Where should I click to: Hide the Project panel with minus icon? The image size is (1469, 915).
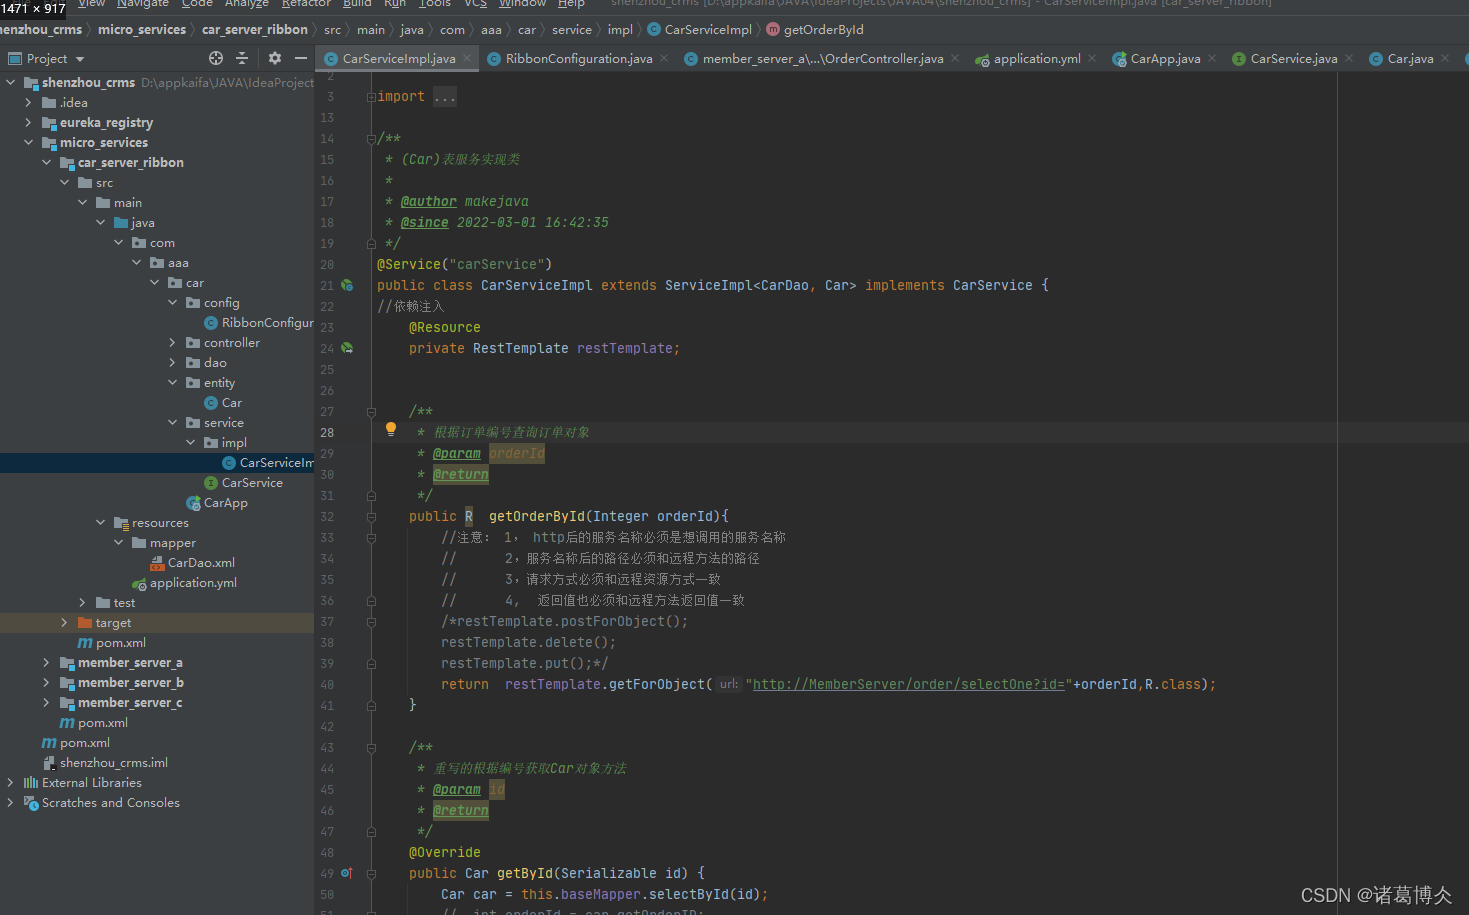(x=300, y=59)
